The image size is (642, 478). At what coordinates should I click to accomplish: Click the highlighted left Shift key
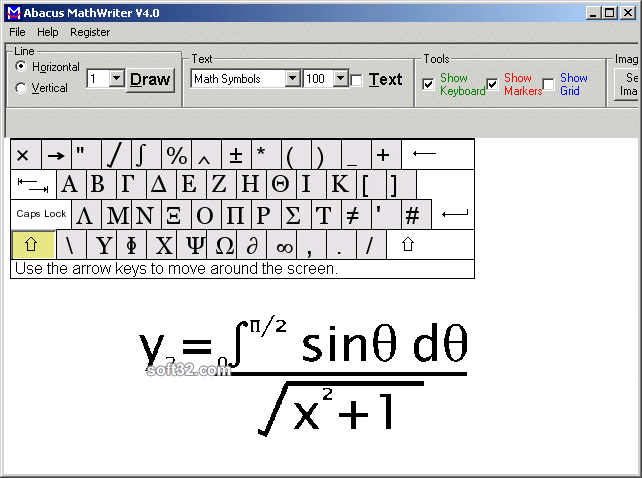(x=33, y=245)
